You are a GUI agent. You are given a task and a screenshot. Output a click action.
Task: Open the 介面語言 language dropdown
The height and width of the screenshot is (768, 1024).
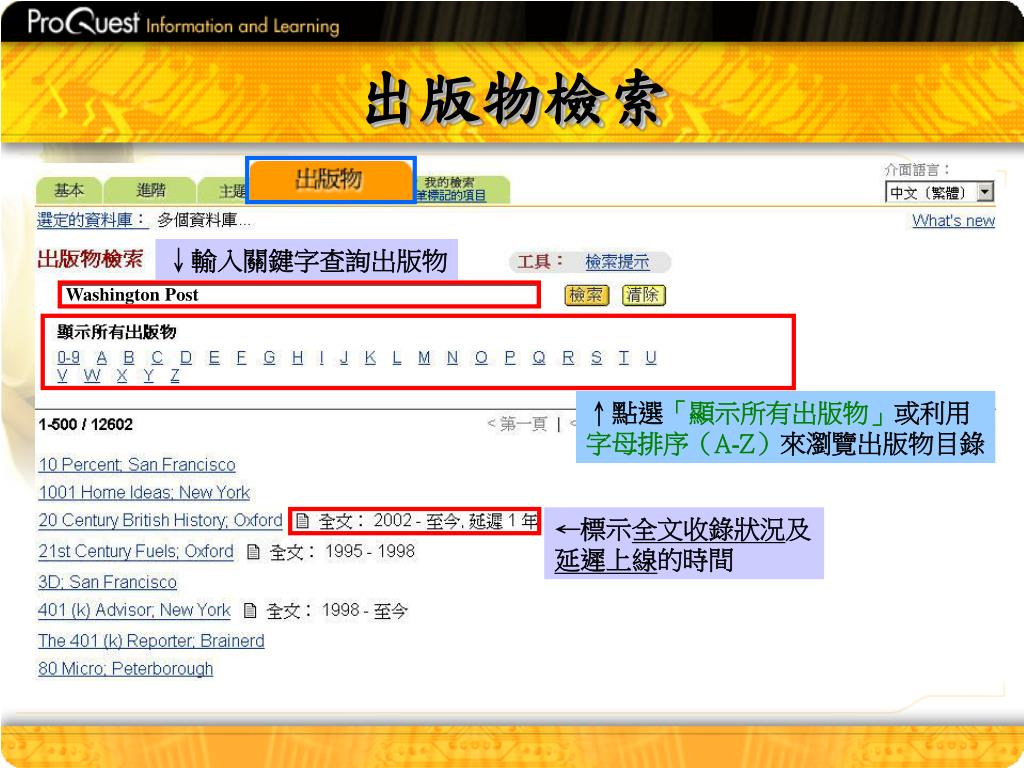point(939,193)
